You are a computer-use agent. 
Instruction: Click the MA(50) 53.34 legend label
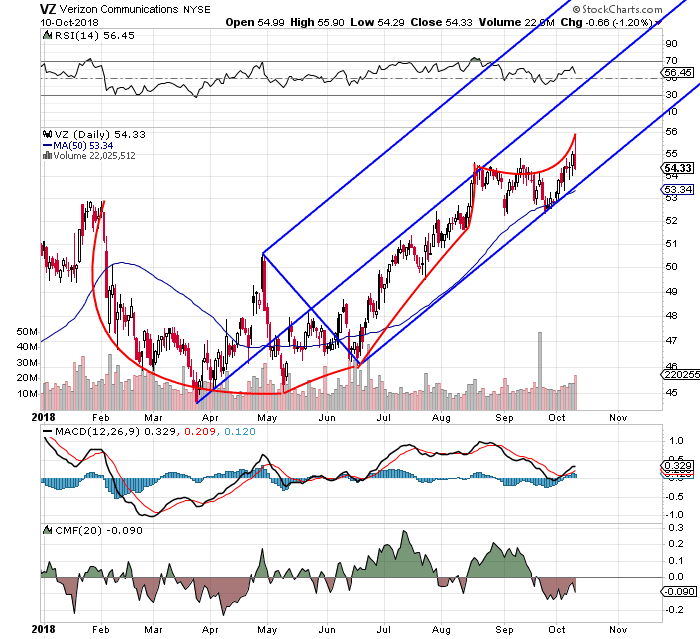[83, 146]
